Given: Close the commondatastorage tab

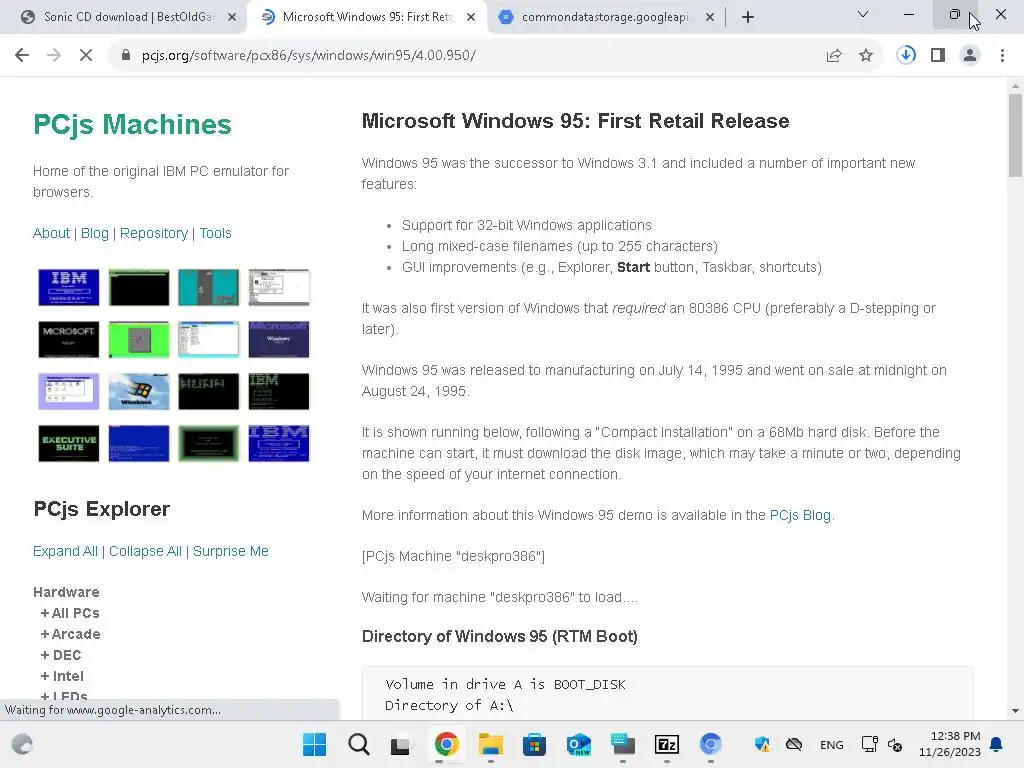Looking at the screenshot, I should 710,18.
